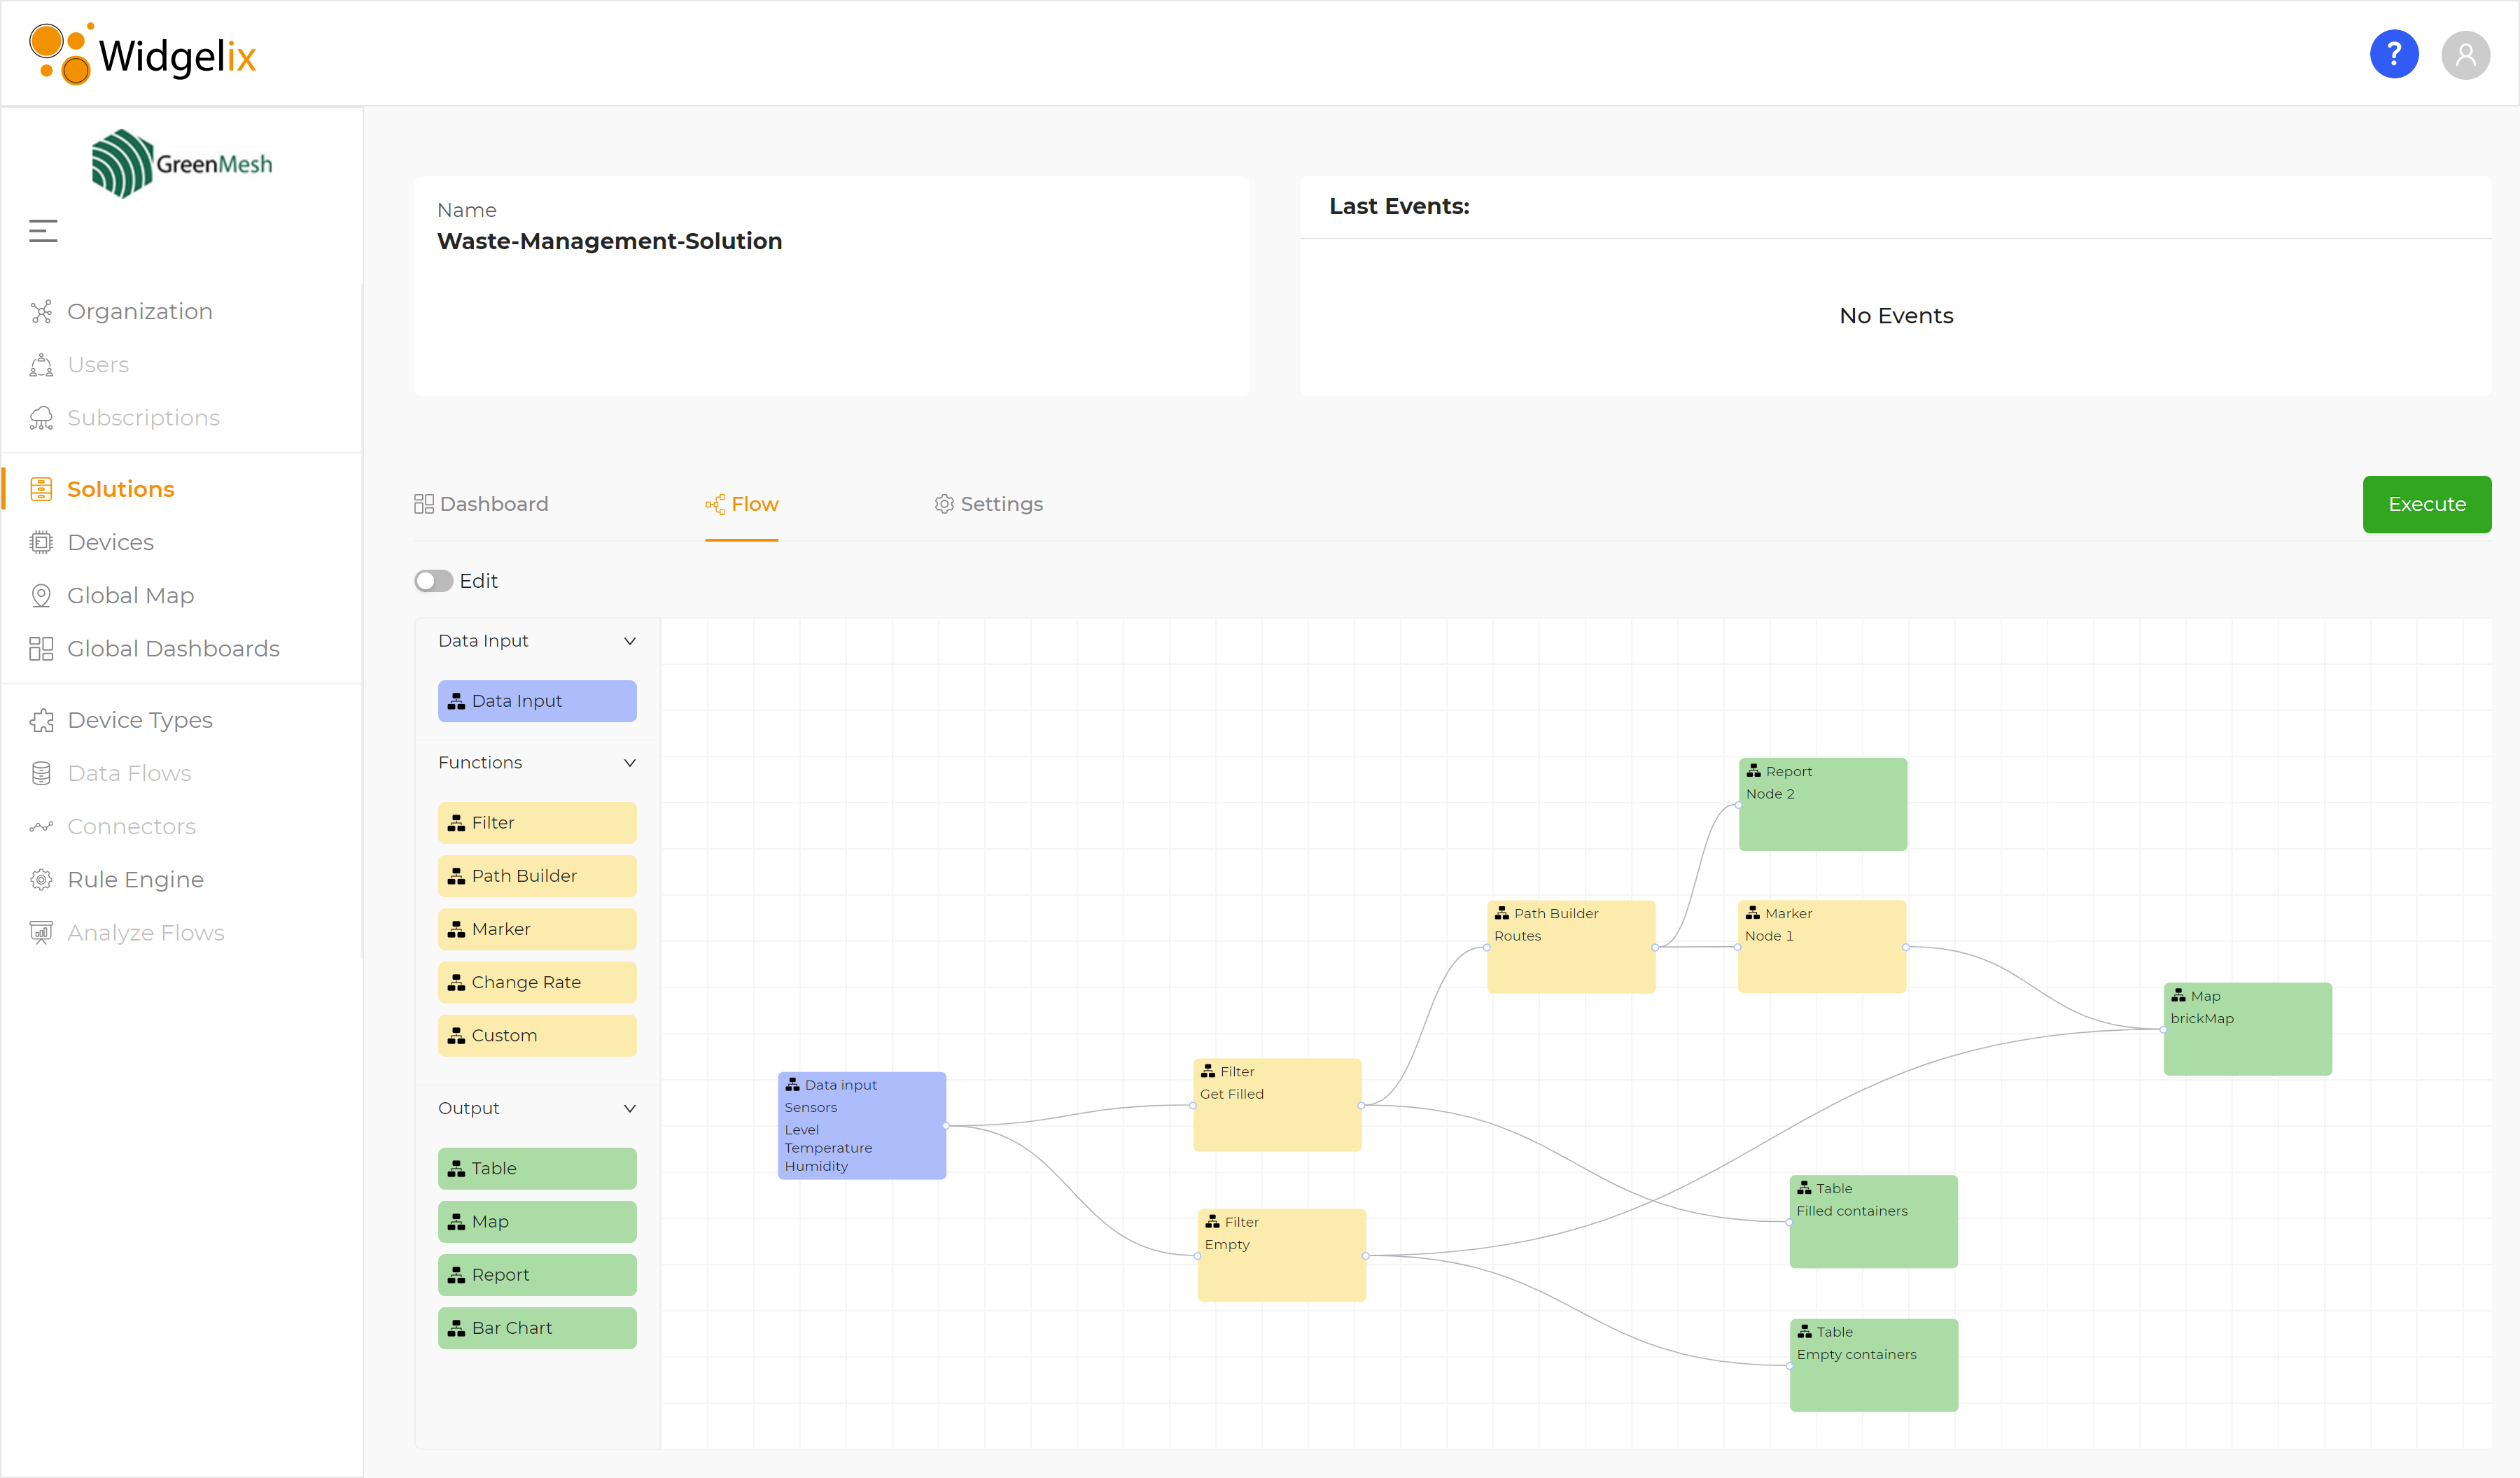Open the Settings tab
The height and width of the screenshot is (1478, 2520).
988,504
